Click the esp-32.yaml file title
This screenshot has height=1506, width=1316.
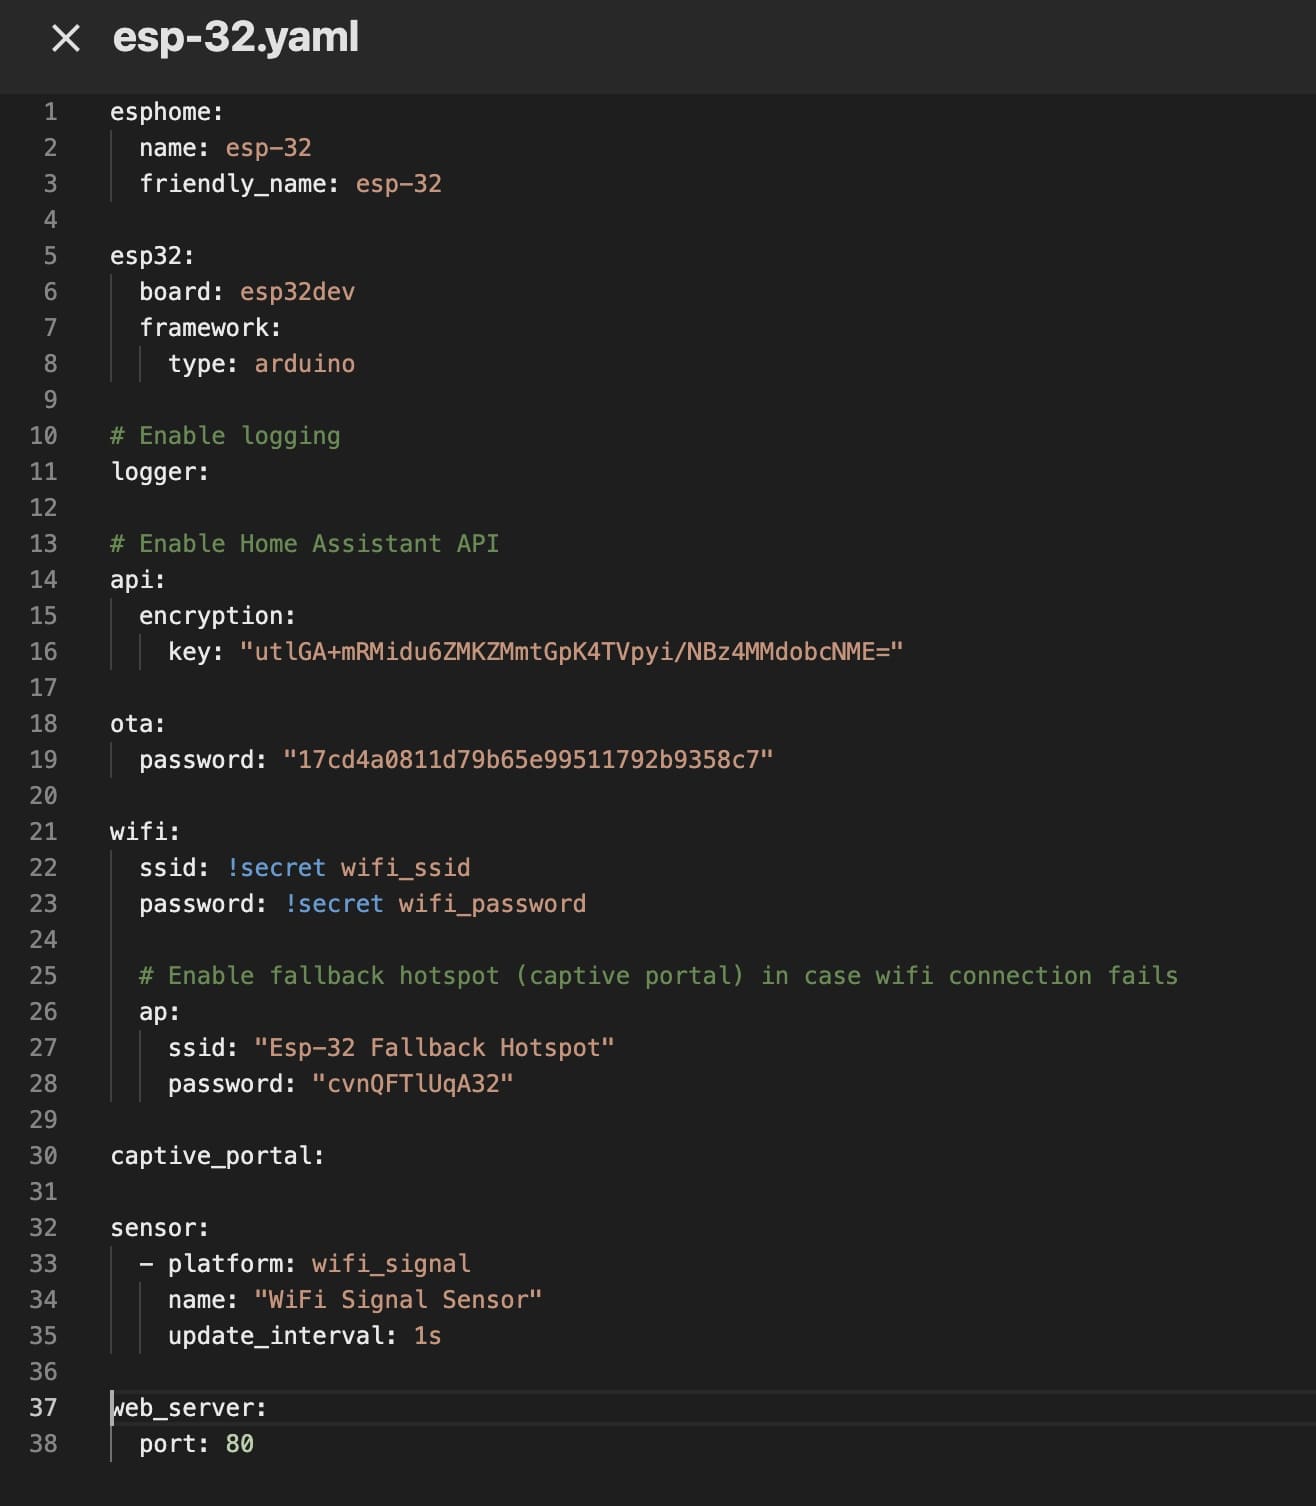coord(235,38)
